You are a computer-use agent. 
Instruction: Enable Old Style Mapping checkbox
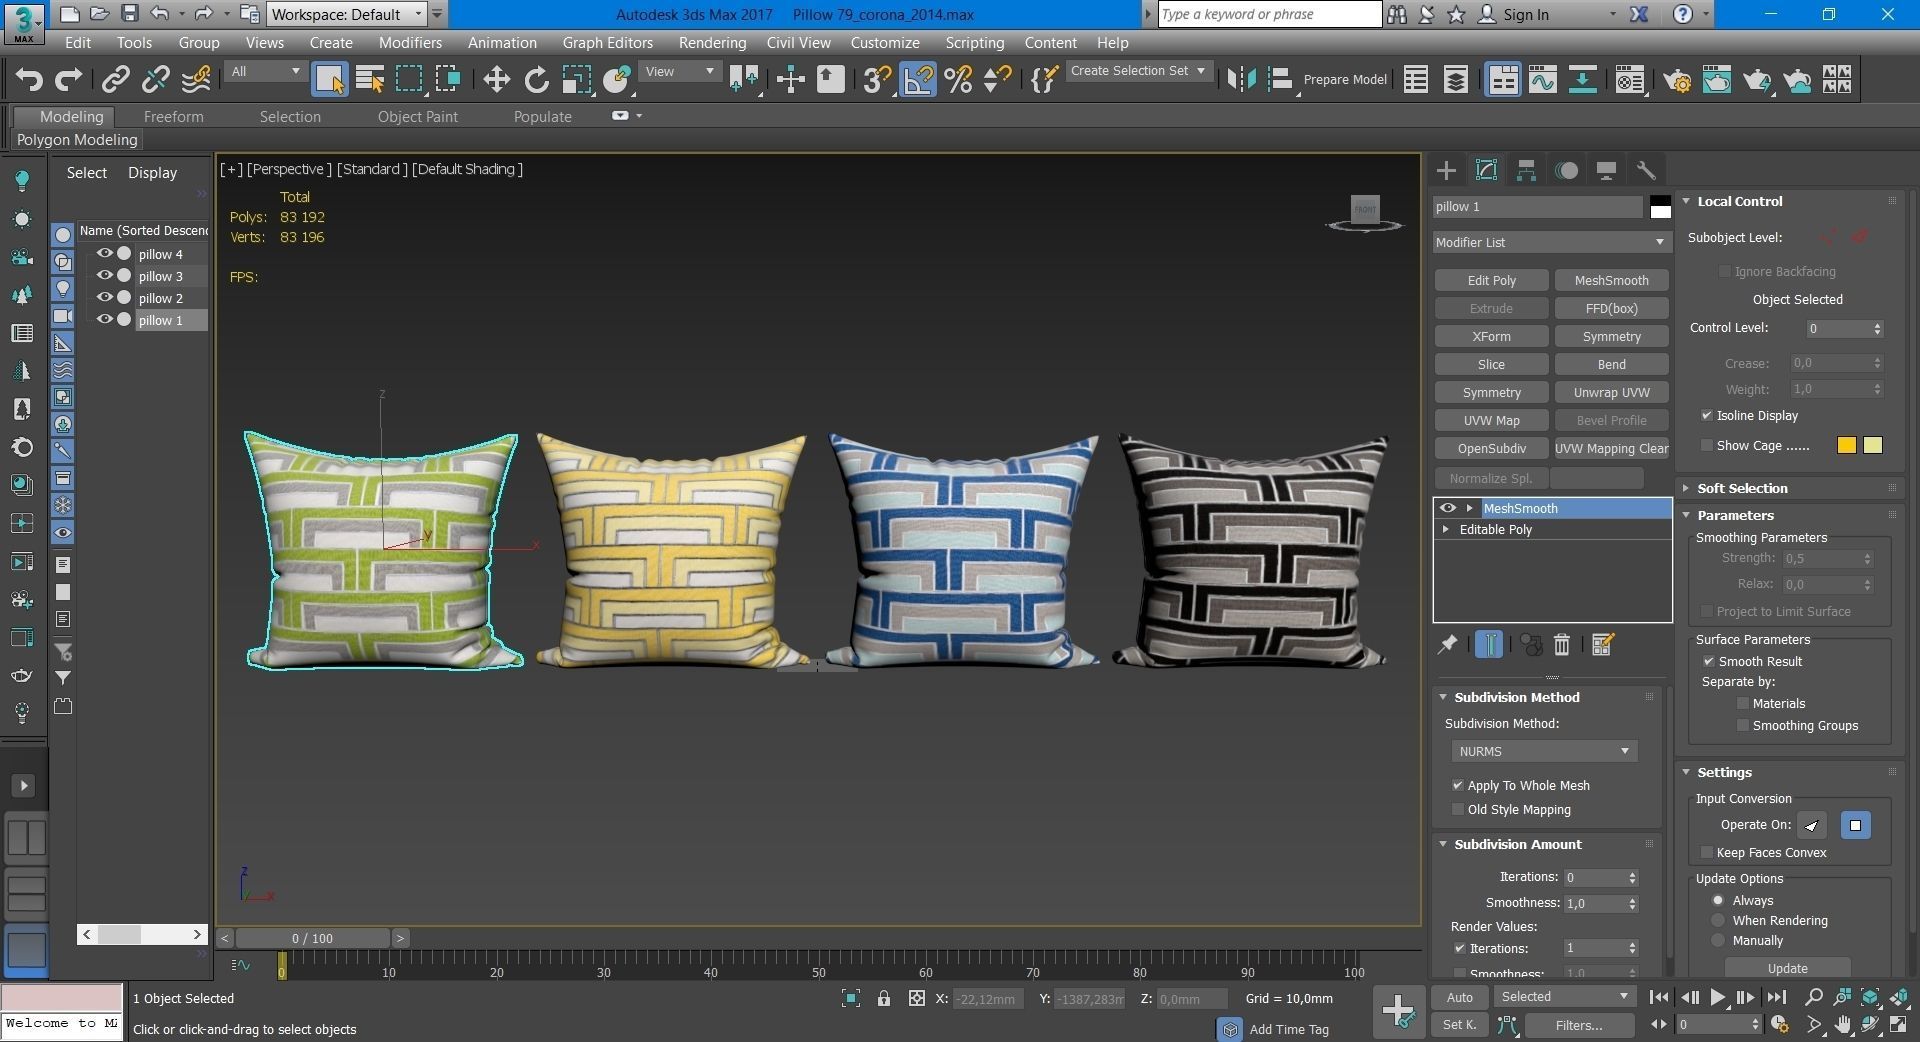coord(1458,809)
